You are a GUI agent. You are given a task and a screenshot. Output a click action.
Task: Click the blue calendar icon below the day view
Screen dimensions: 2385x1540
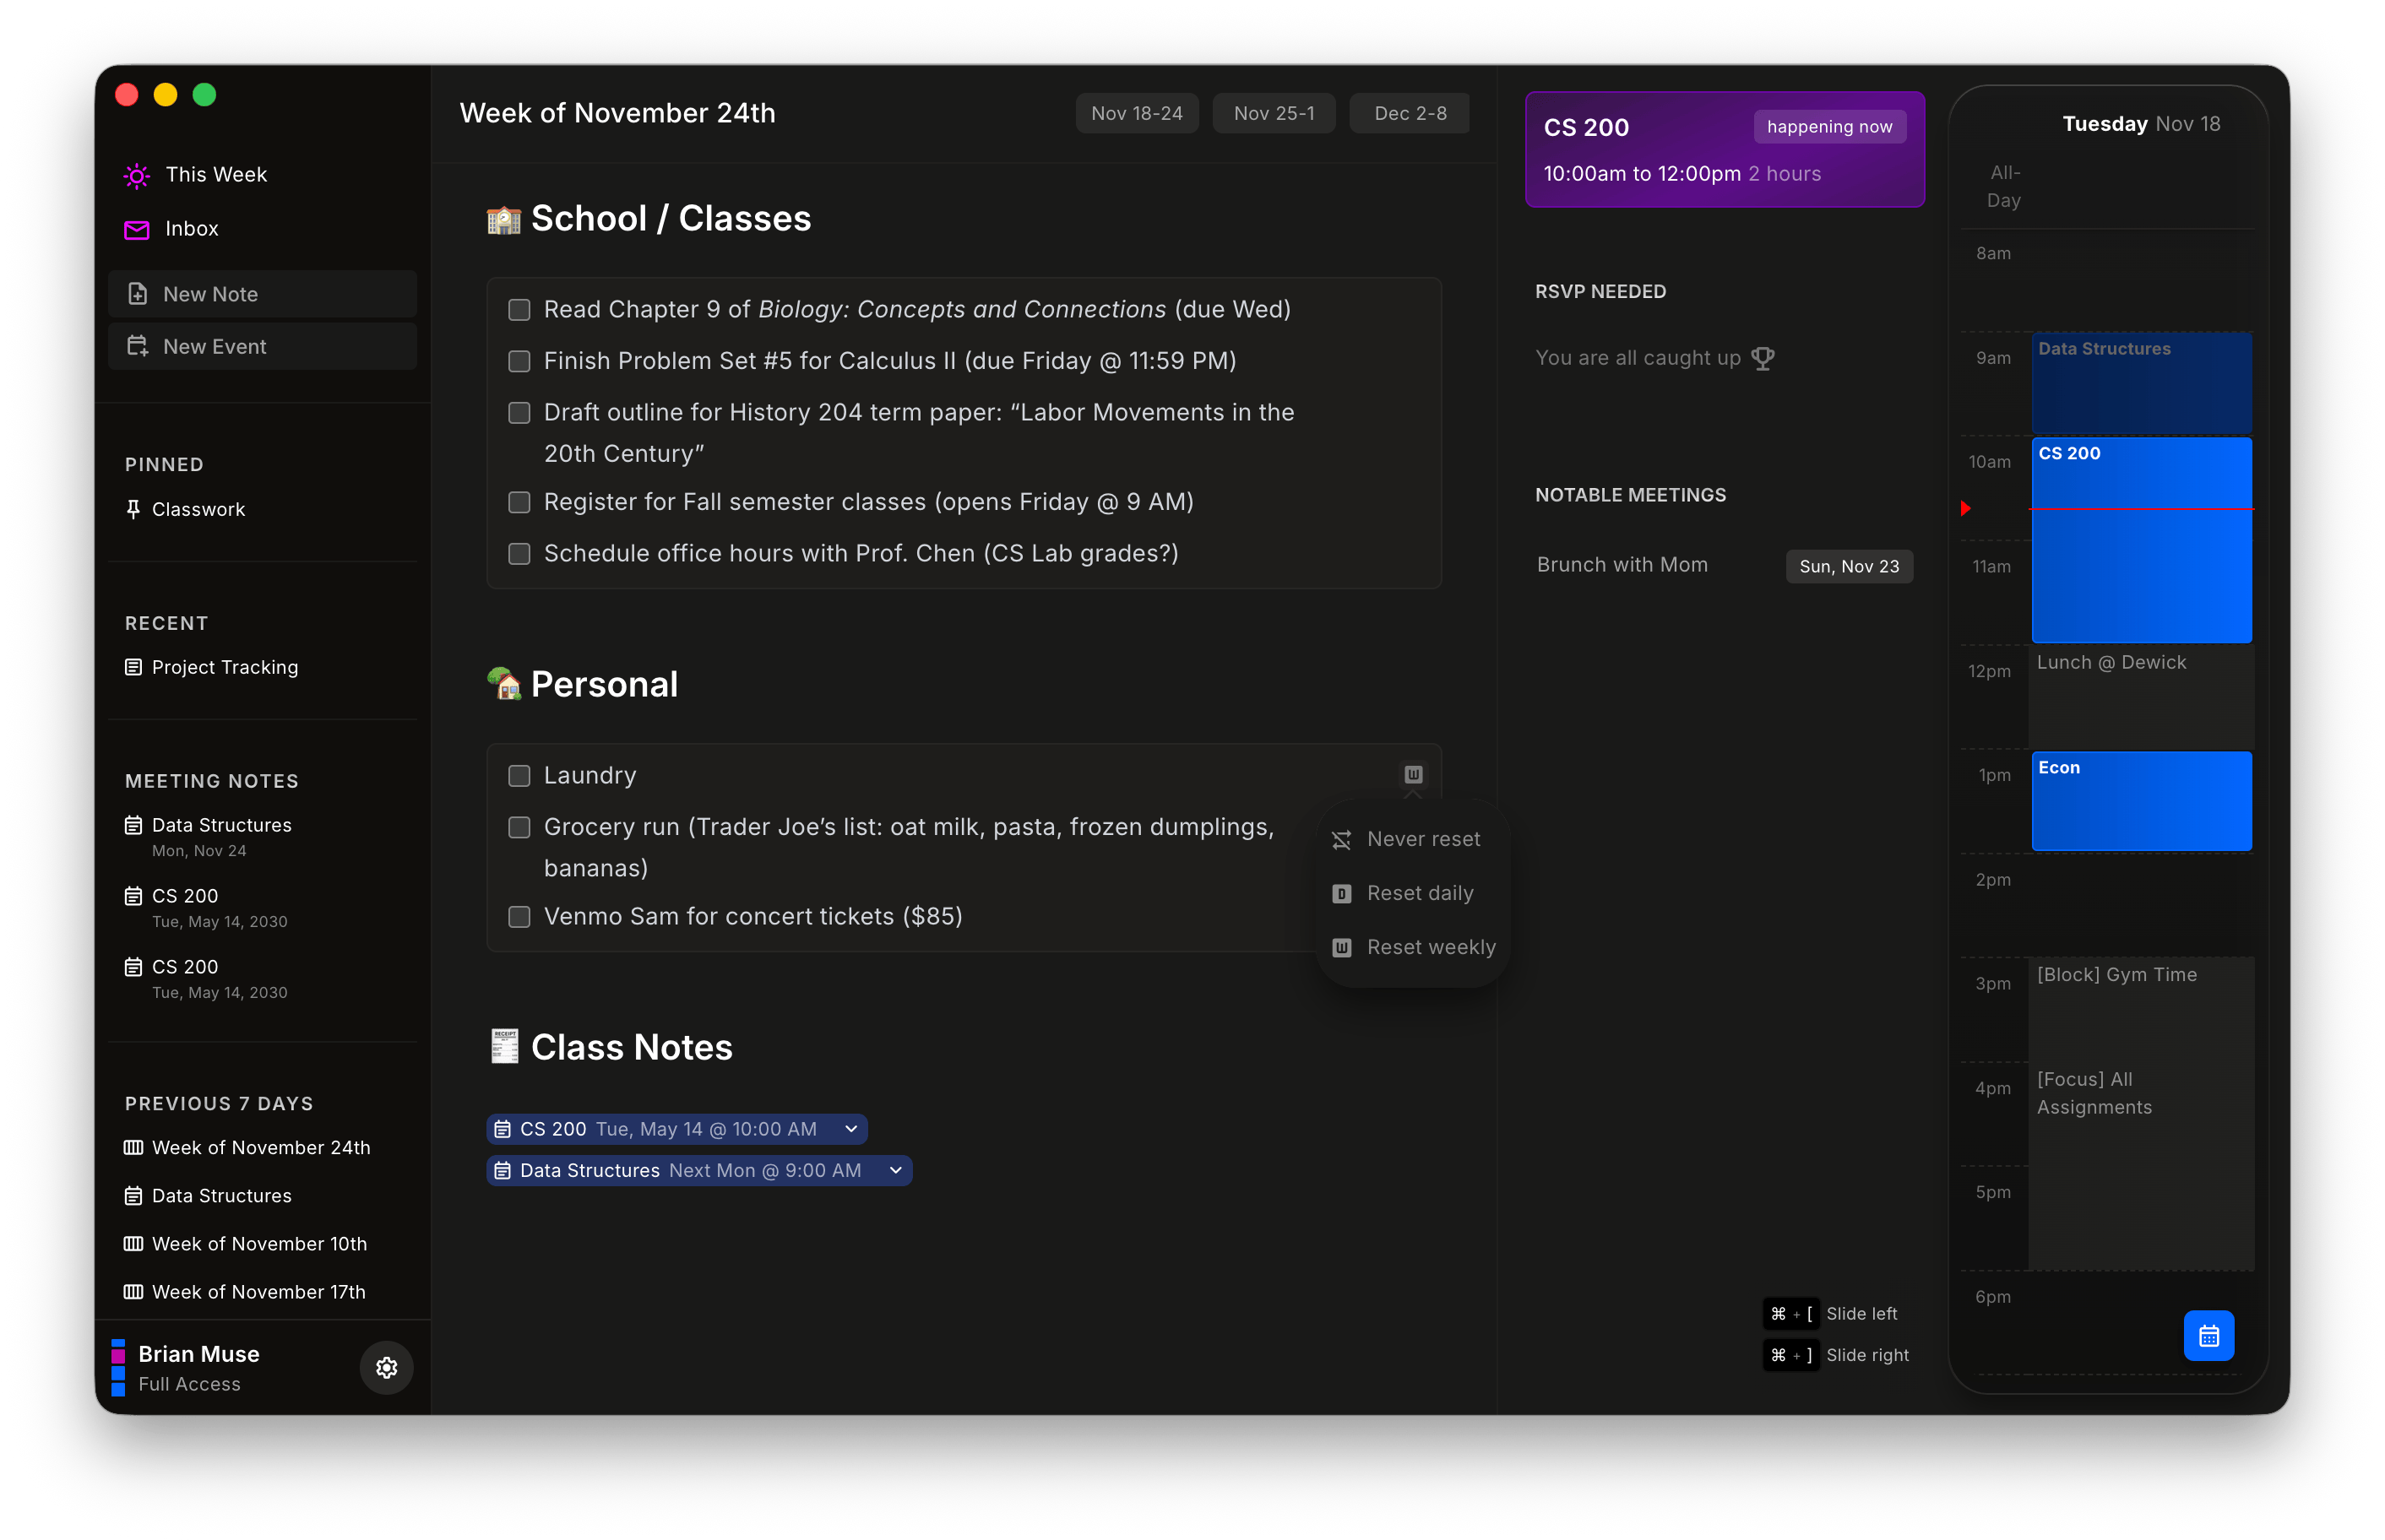coord(2209,1336)
